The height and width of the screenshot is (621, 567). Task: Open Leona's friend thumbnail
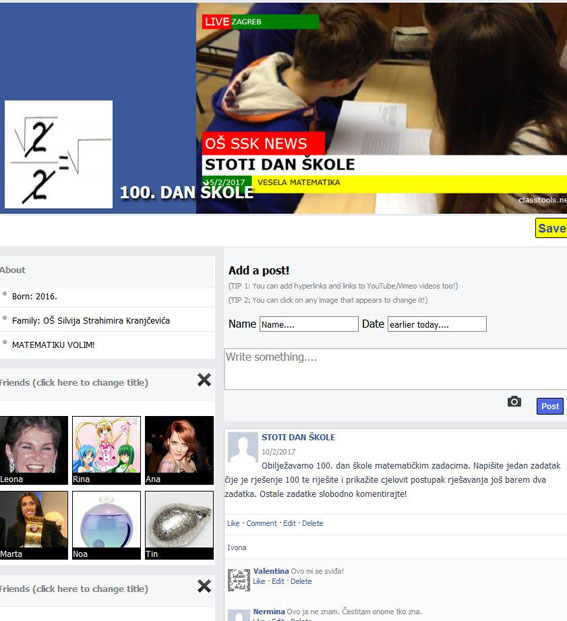pos(34,450)
